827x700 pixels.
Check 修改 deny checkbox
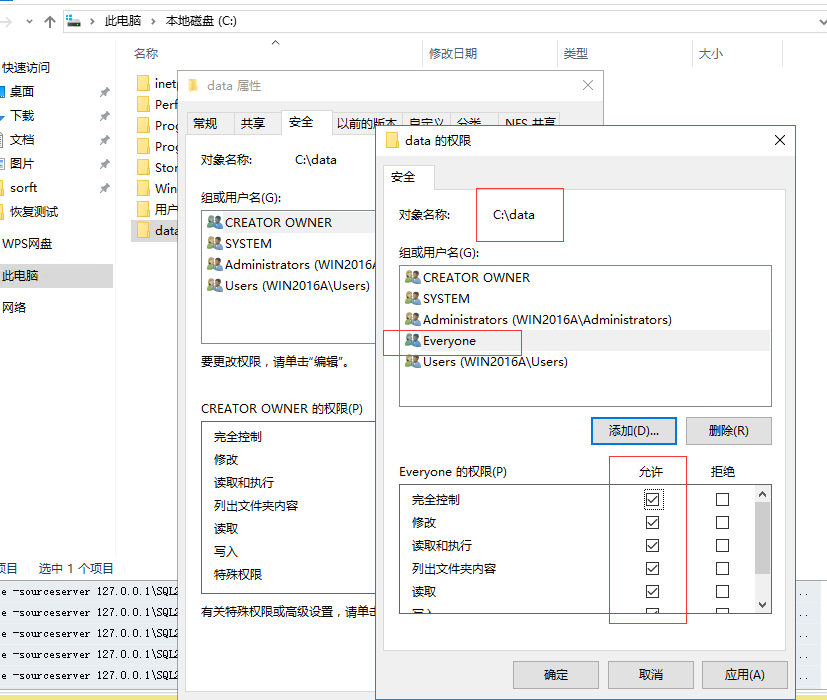pyautogui.click(x=723, y=522)
